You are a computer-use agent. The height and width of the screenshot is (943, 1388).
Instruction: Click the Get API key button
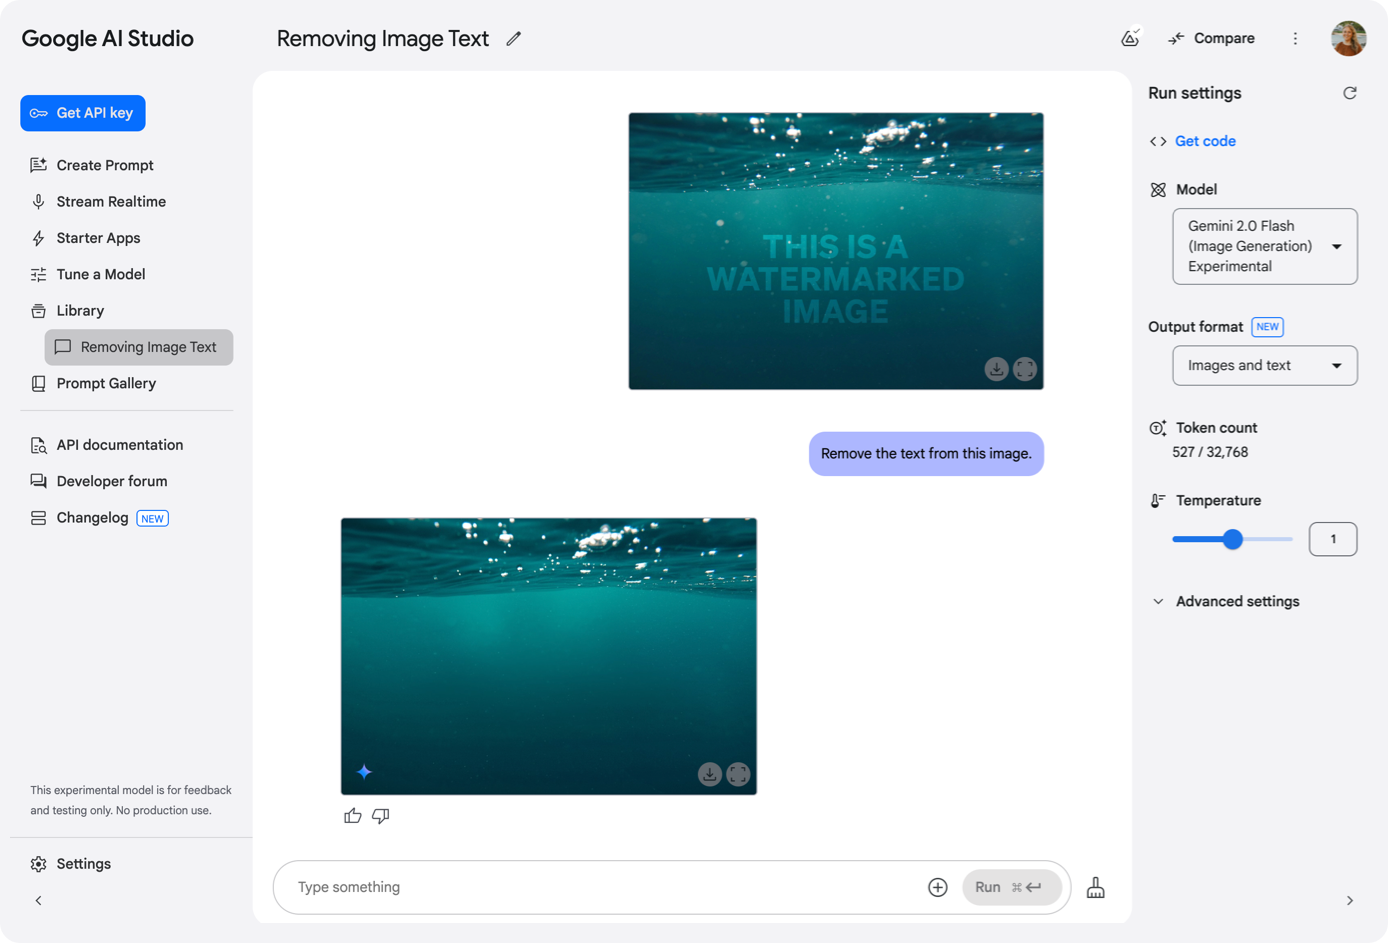[83, 113]
